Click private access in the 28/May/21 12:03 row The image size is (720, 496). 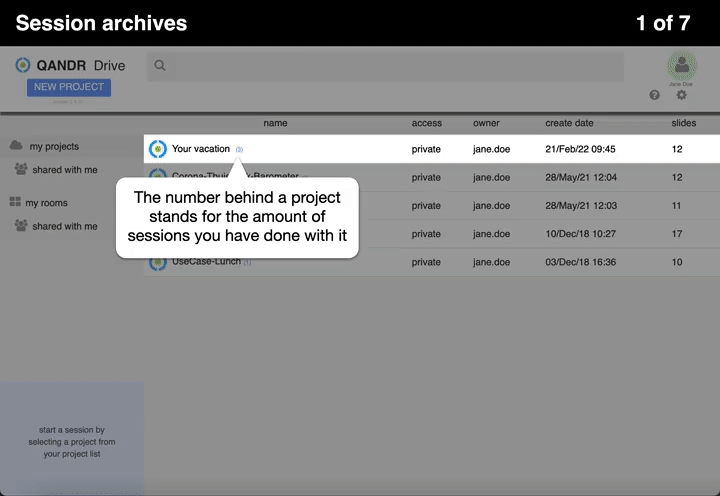tap(426, 206)
